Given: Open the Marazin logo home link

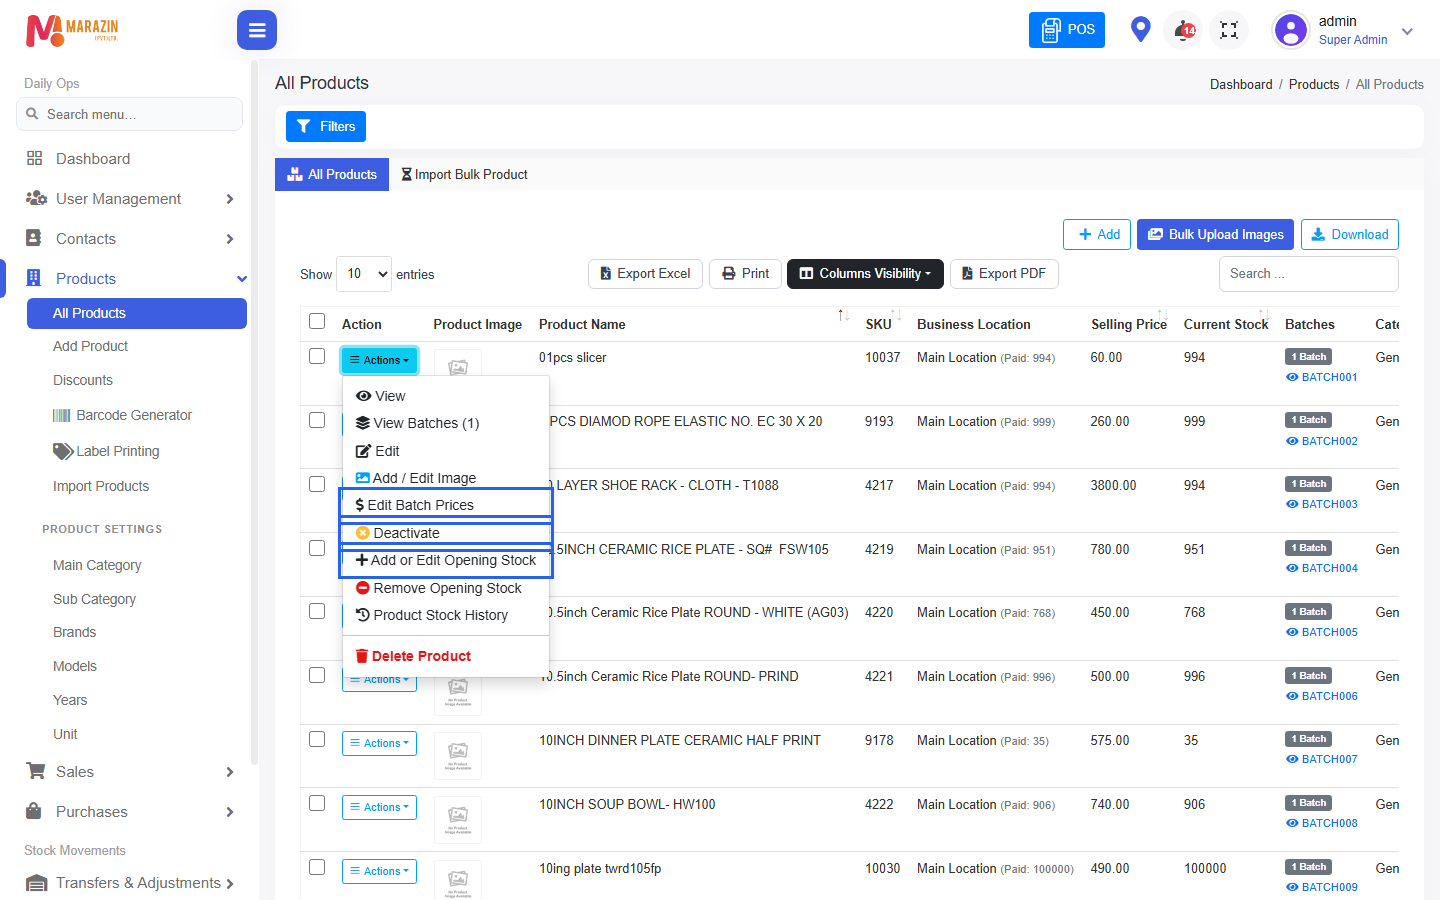Looking at the screenshot, I should tap(72, 30).
